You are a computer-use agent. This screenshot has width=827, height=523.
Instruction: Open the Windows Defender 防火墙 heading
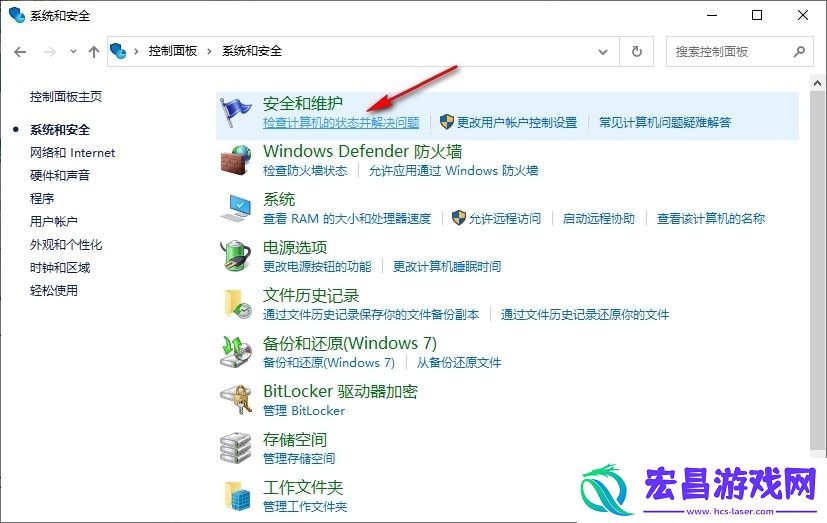click(x=363, y=151)
